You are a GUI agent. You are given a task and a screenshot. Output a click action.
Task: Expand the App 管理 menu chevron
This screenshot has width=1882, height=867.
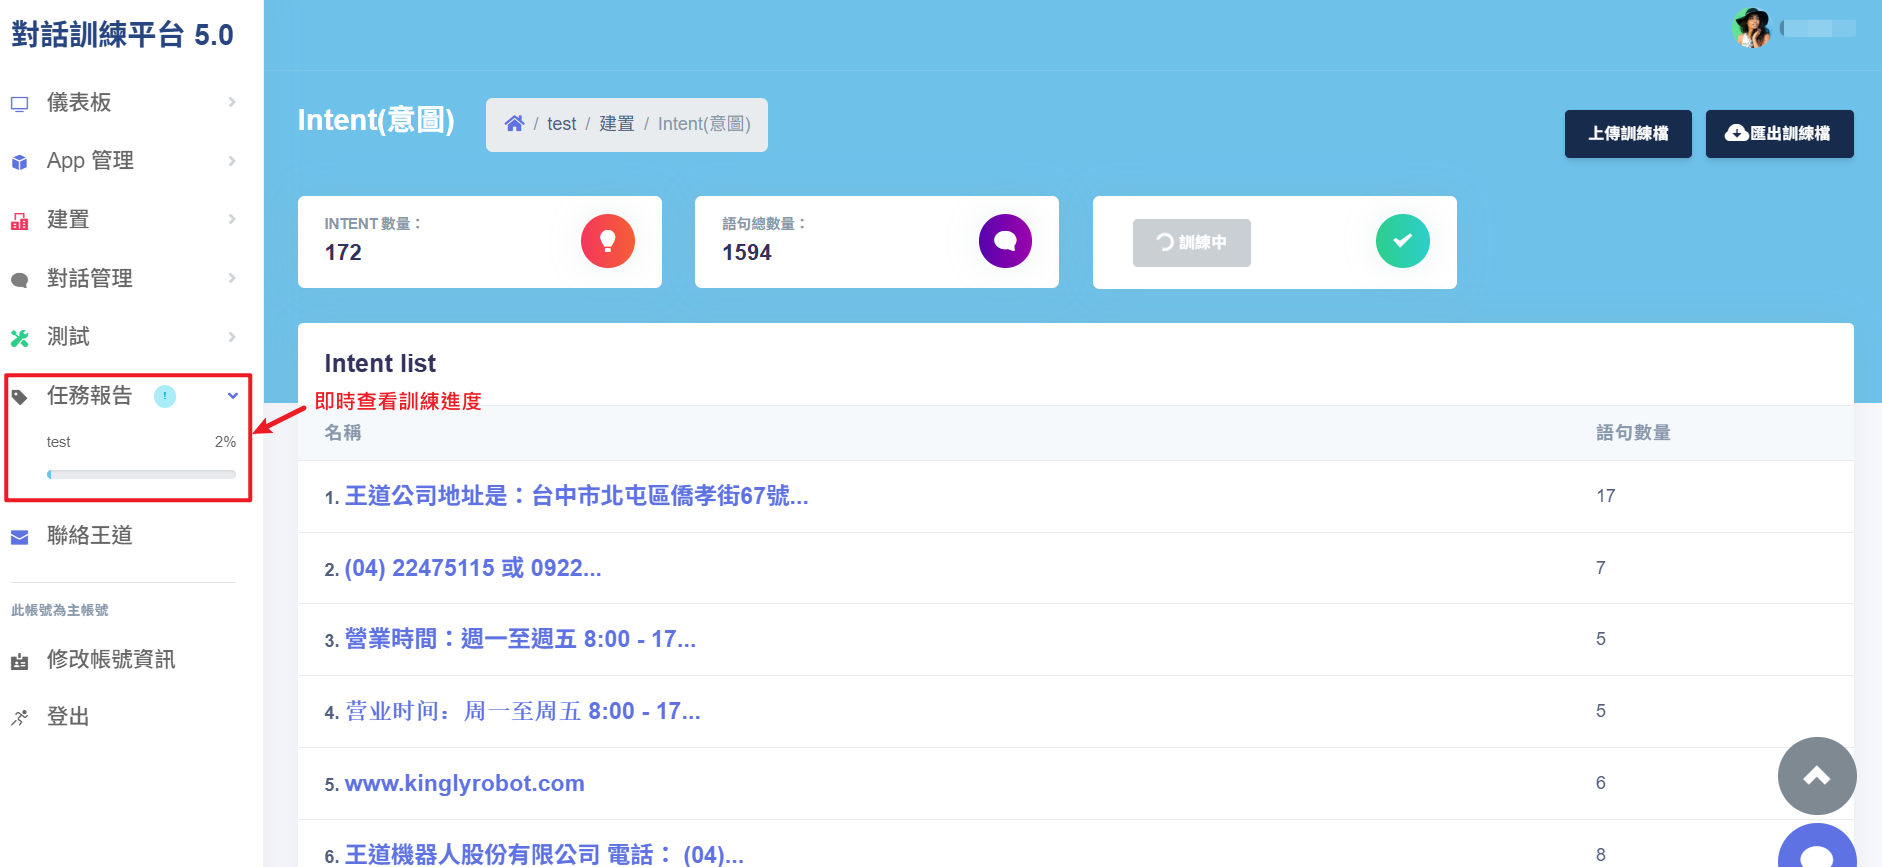point(232,161)
